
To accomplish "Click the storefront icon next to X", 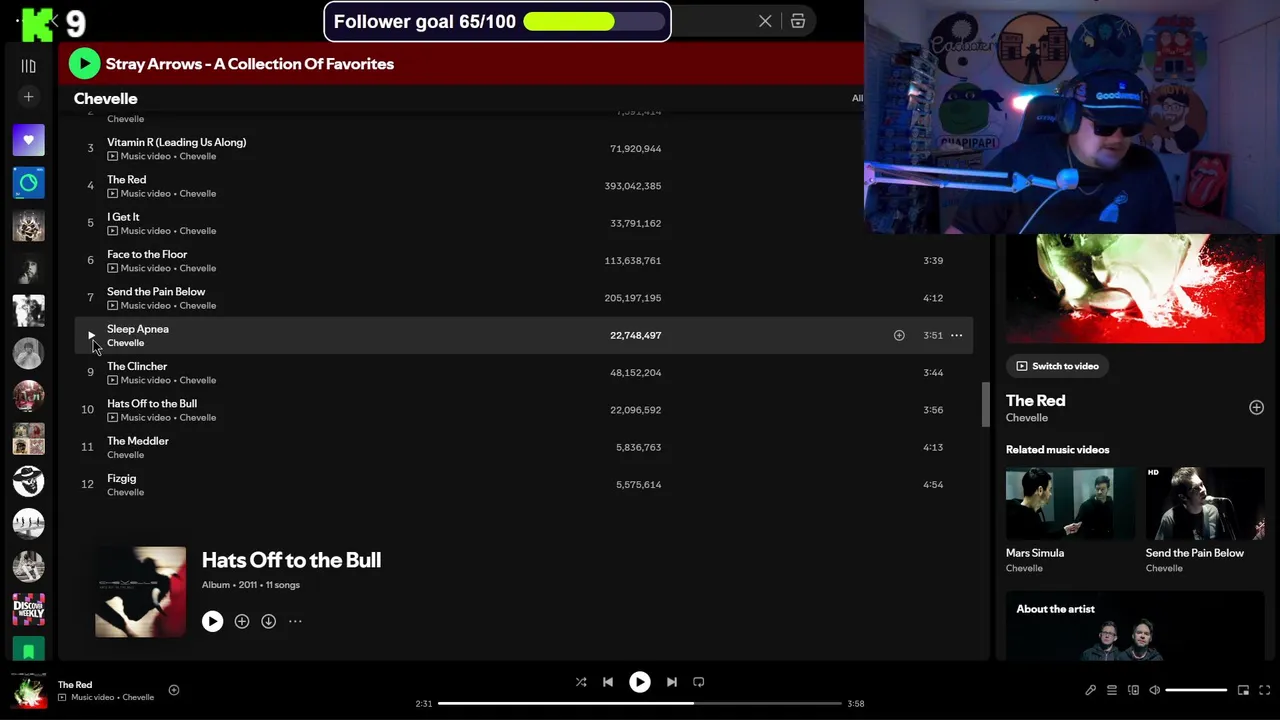I will point(798,21).
